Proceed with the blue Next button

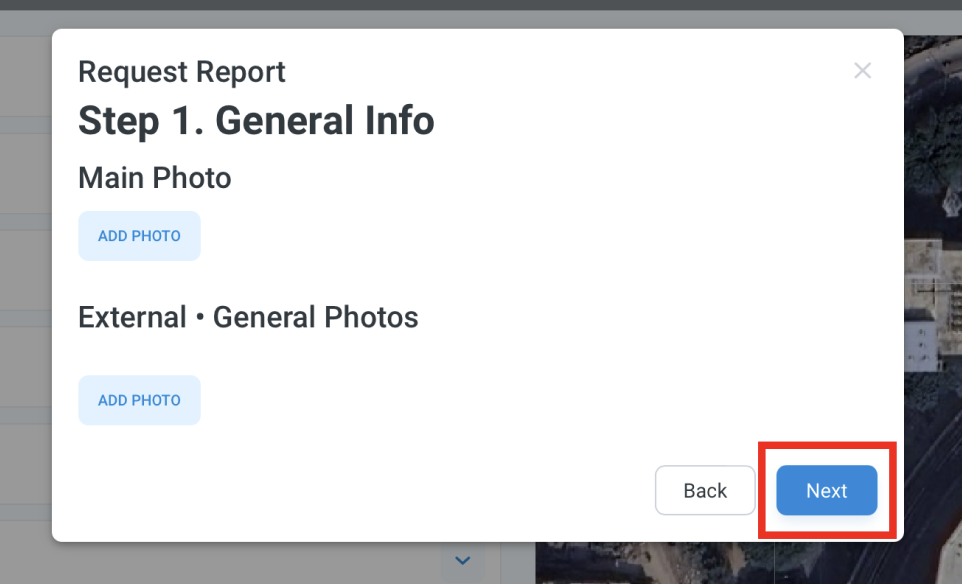point(826,490)
